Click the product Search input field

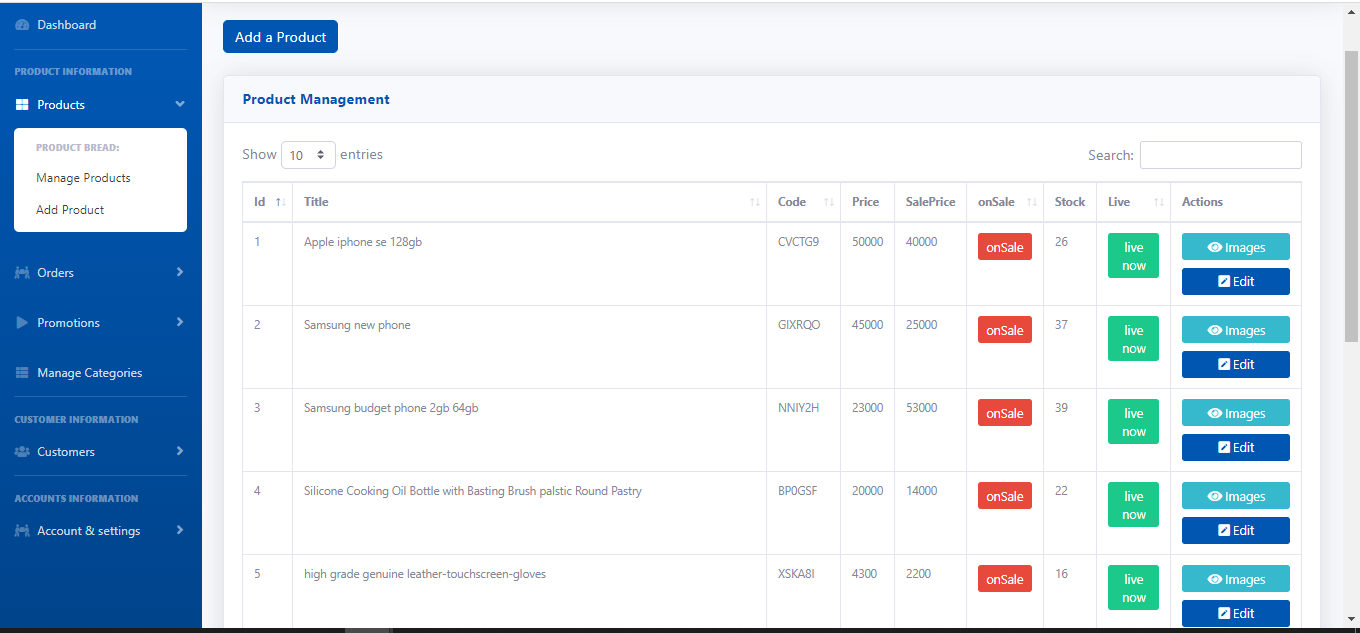[1221, 155]
